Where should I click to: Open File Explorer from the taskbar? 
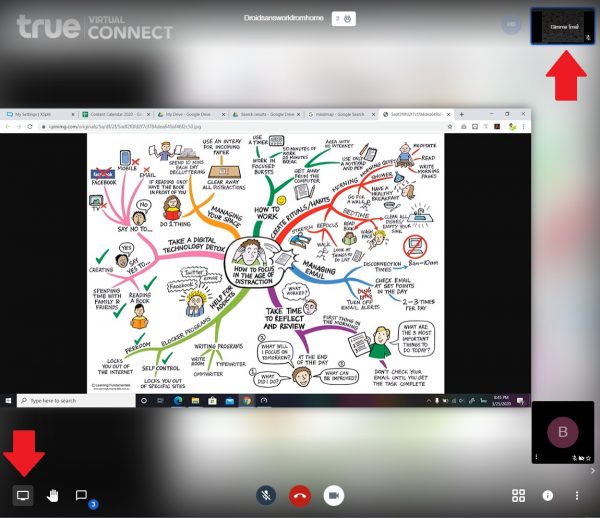(x=195, y=401)
